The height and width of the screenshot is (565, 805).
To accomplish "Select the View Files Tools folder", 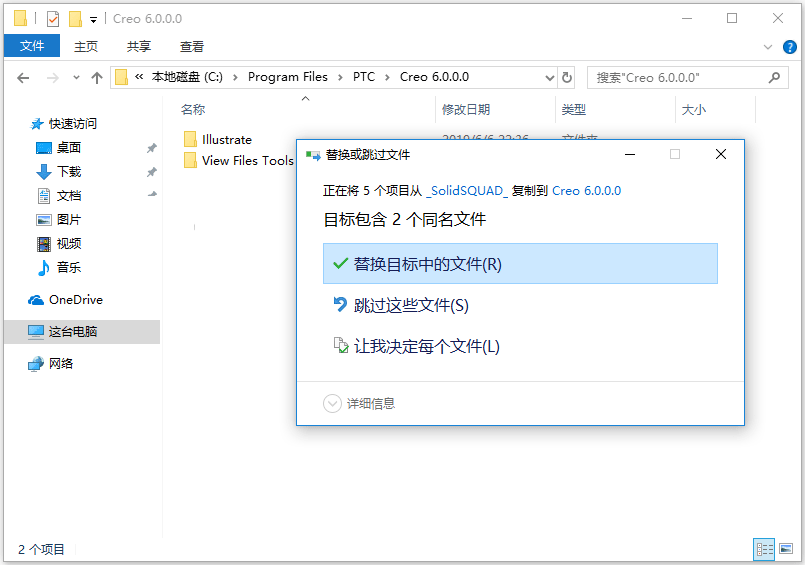I will 239,161.
